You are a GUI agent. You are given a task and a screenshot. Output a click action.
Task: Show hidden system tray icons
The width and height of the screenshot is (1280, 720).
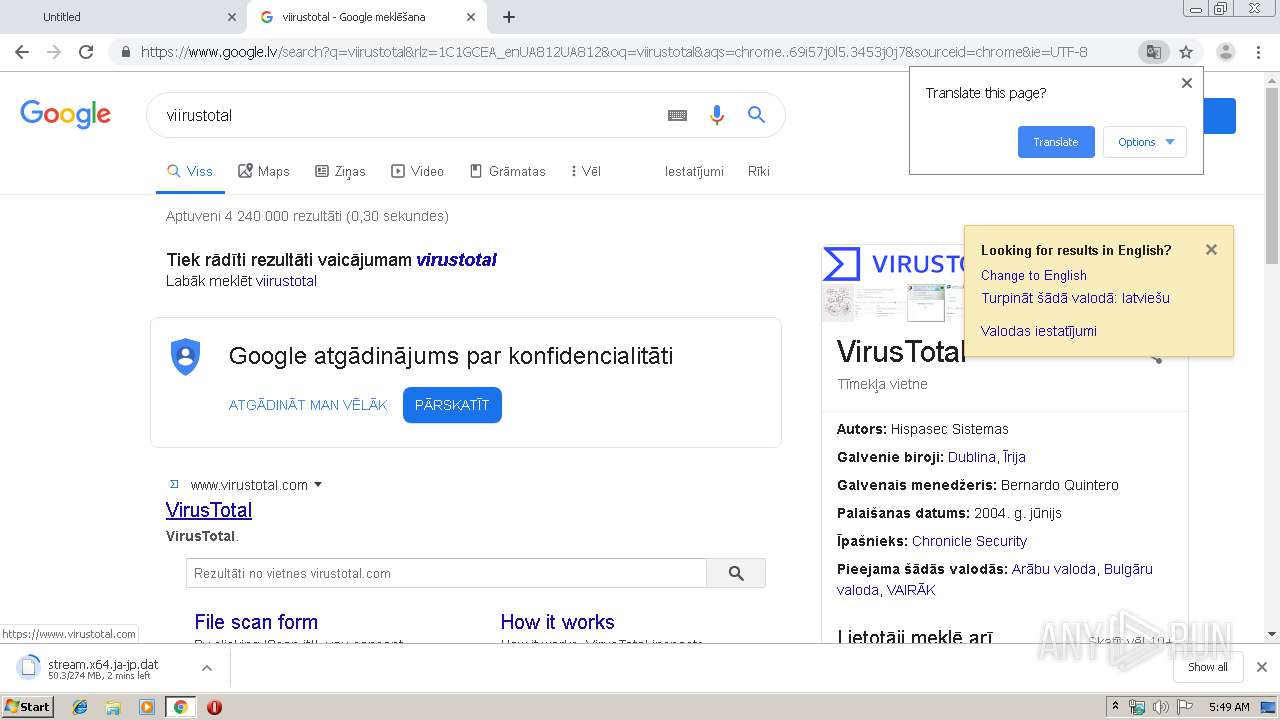[1115, 707]
